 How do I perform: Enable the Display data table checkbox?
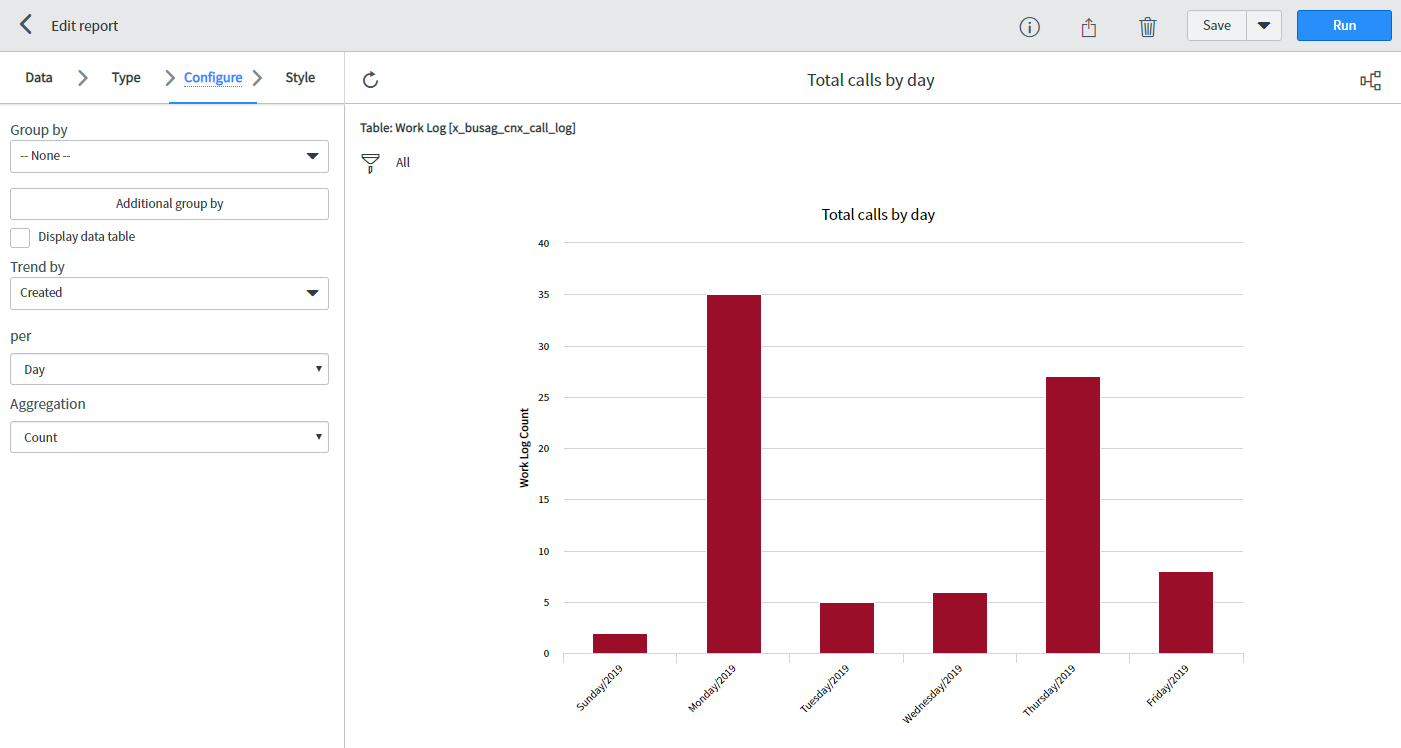click(x=20, y=237)
